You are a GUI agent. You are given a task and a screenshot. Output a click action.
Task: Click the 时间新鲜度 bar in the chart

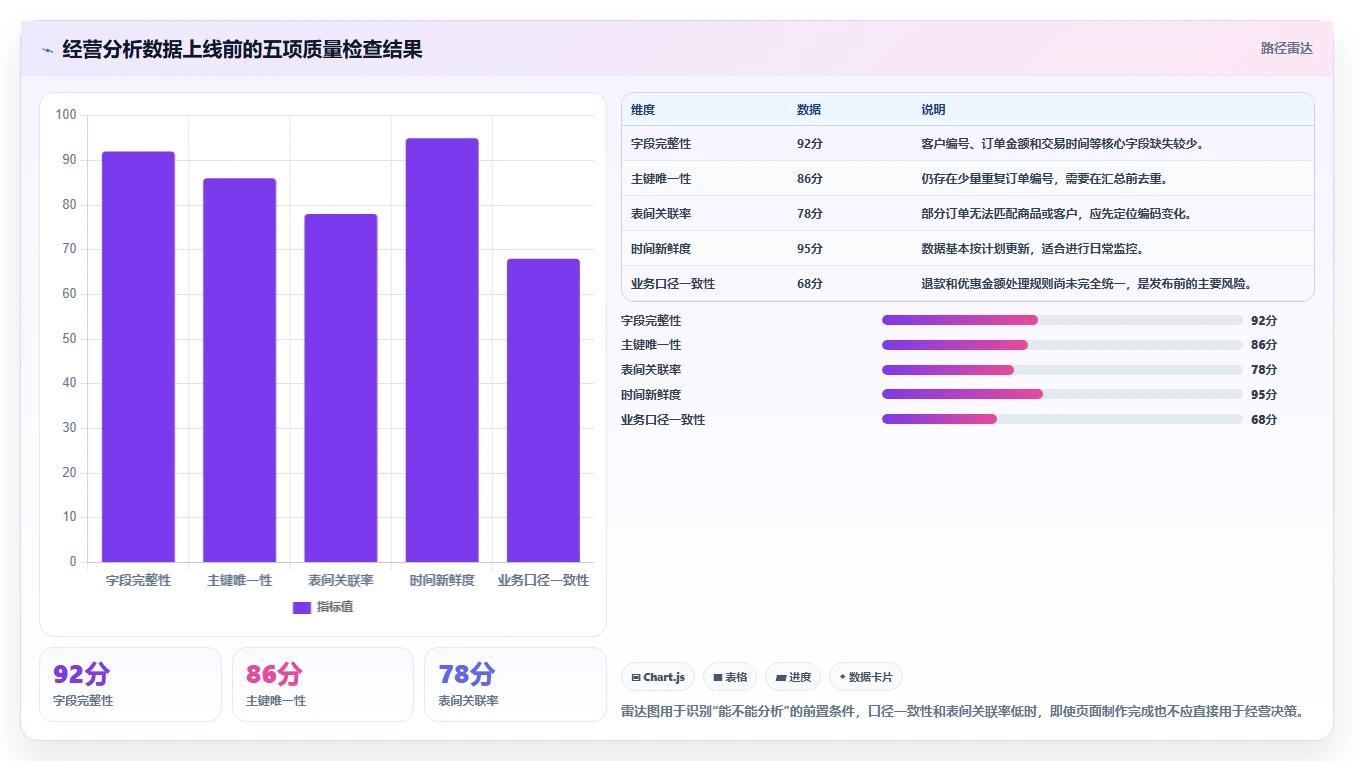(442, 350)
